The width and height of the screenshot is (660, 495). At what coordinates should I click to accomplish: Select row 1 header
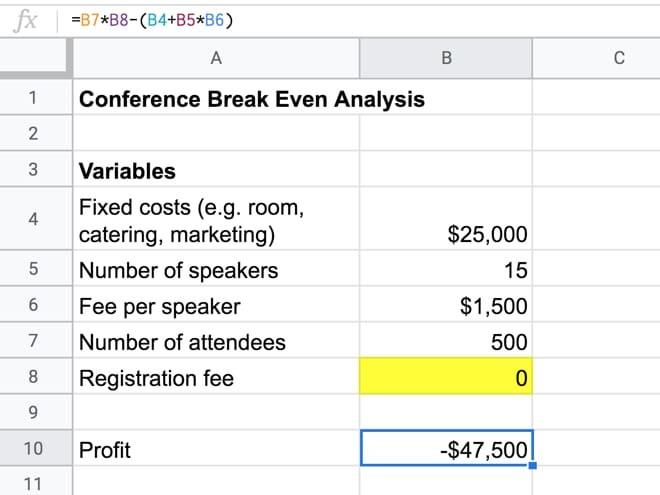point(34,98)
